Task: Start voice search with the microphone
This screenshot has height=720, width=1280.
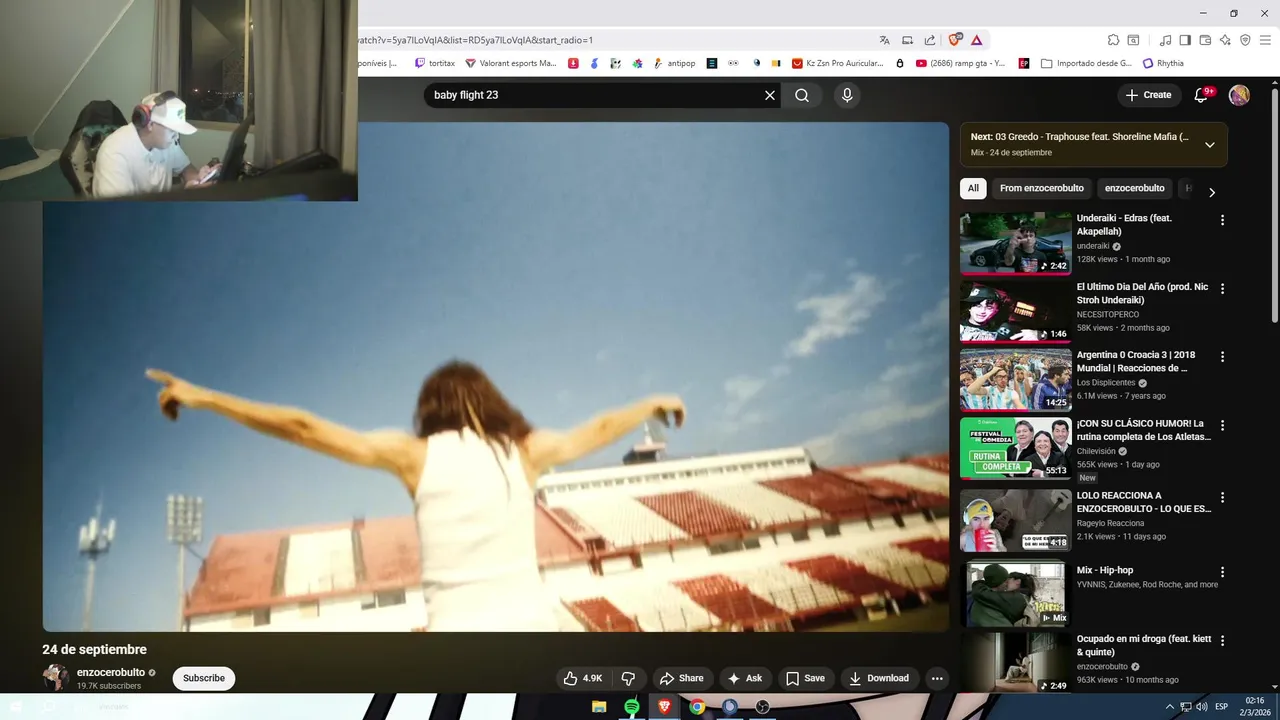Action: (x=847, y=95)
